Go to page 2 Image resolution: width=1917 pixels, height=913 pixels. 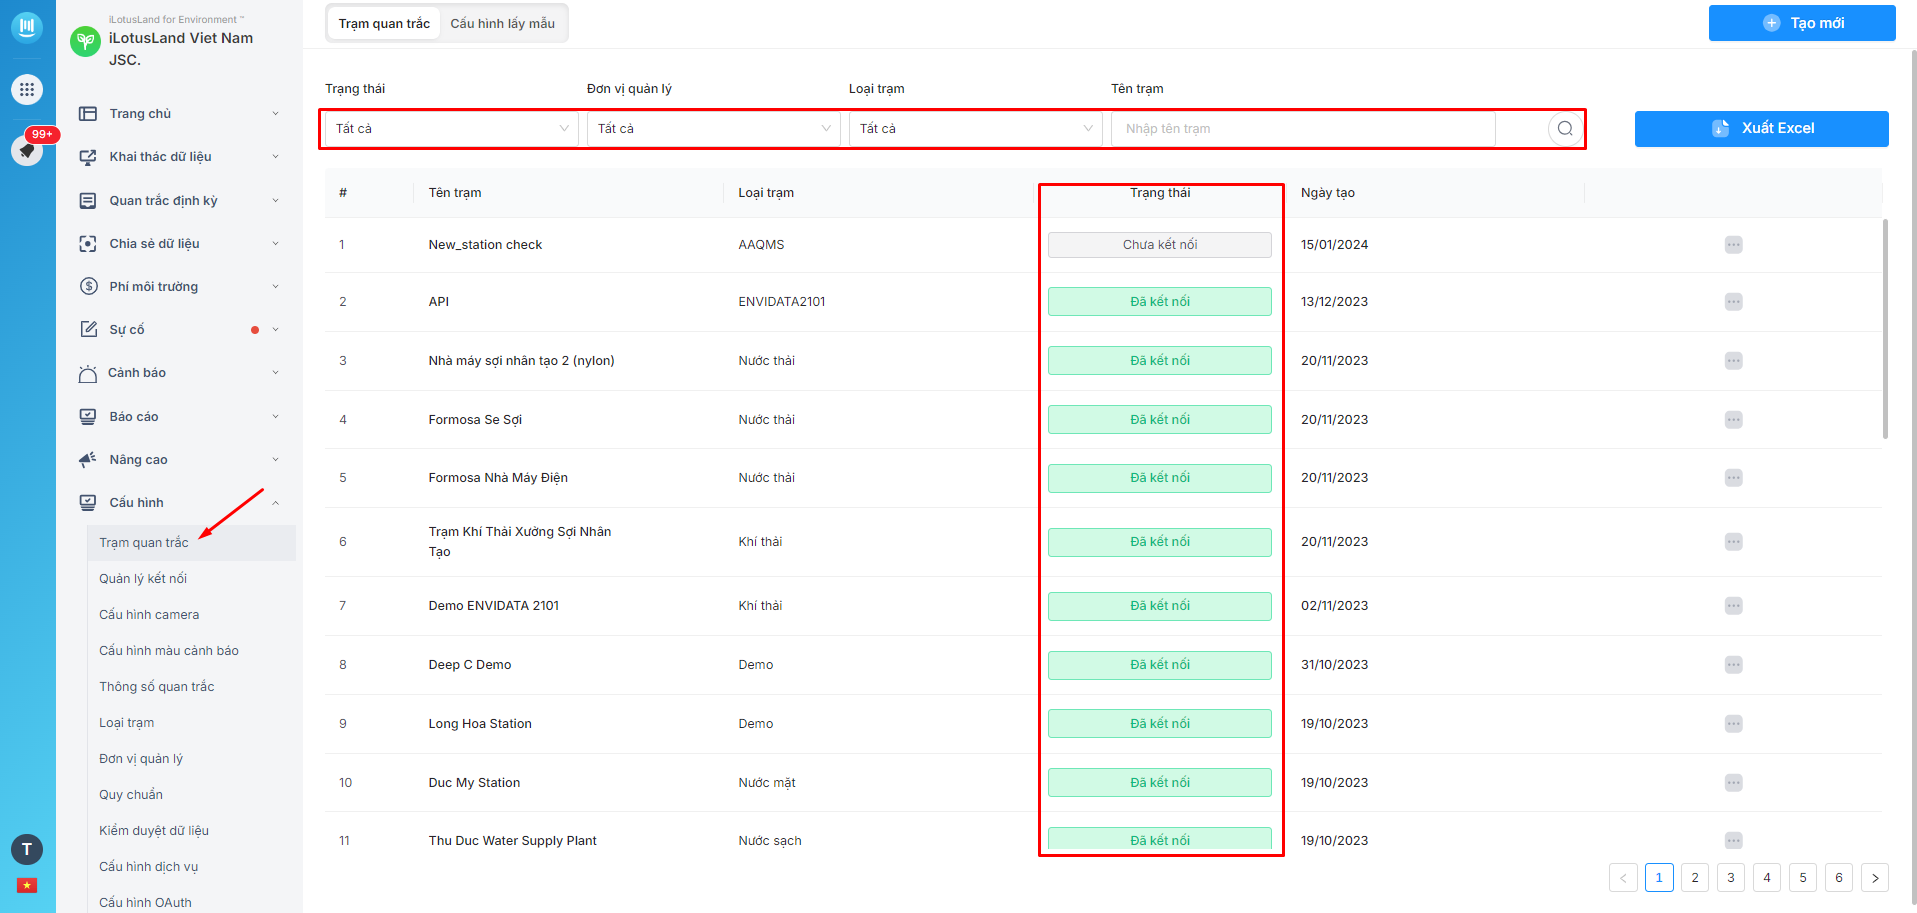(x=1695, y=878)
